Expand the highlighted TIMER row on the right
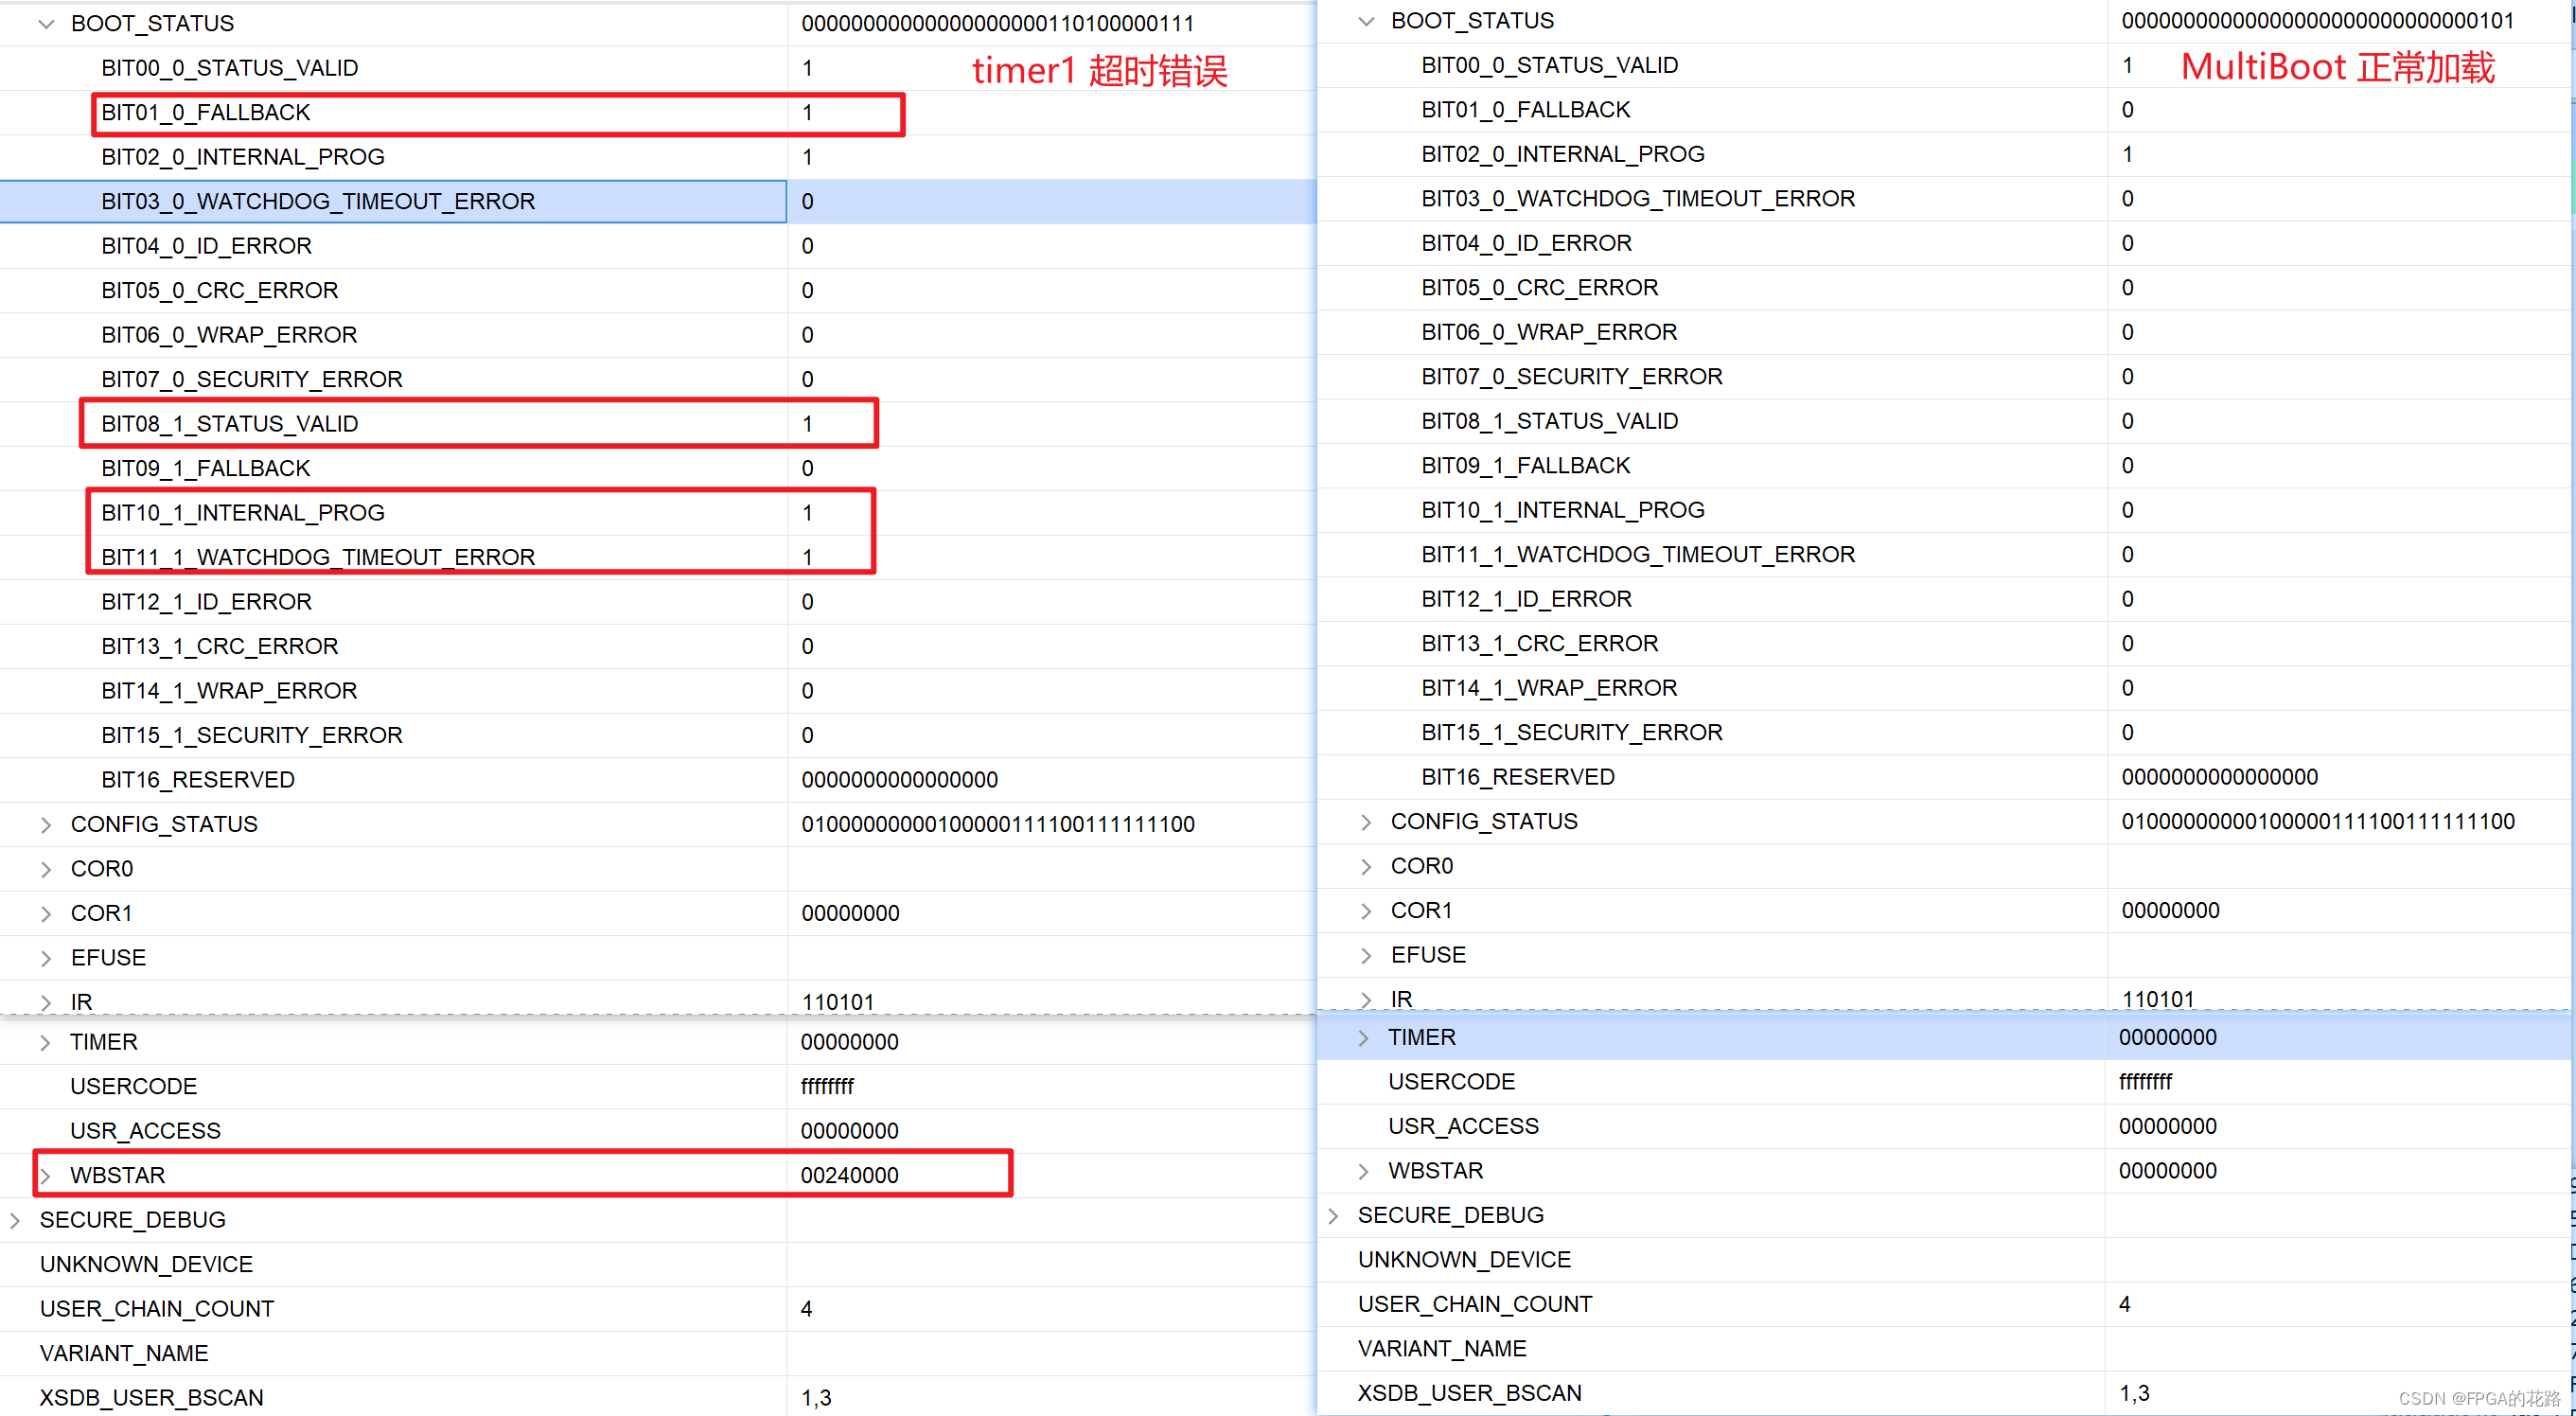Image resolution: width=2576 pixels, height=1416 pixels. tap(1364, 1038)
